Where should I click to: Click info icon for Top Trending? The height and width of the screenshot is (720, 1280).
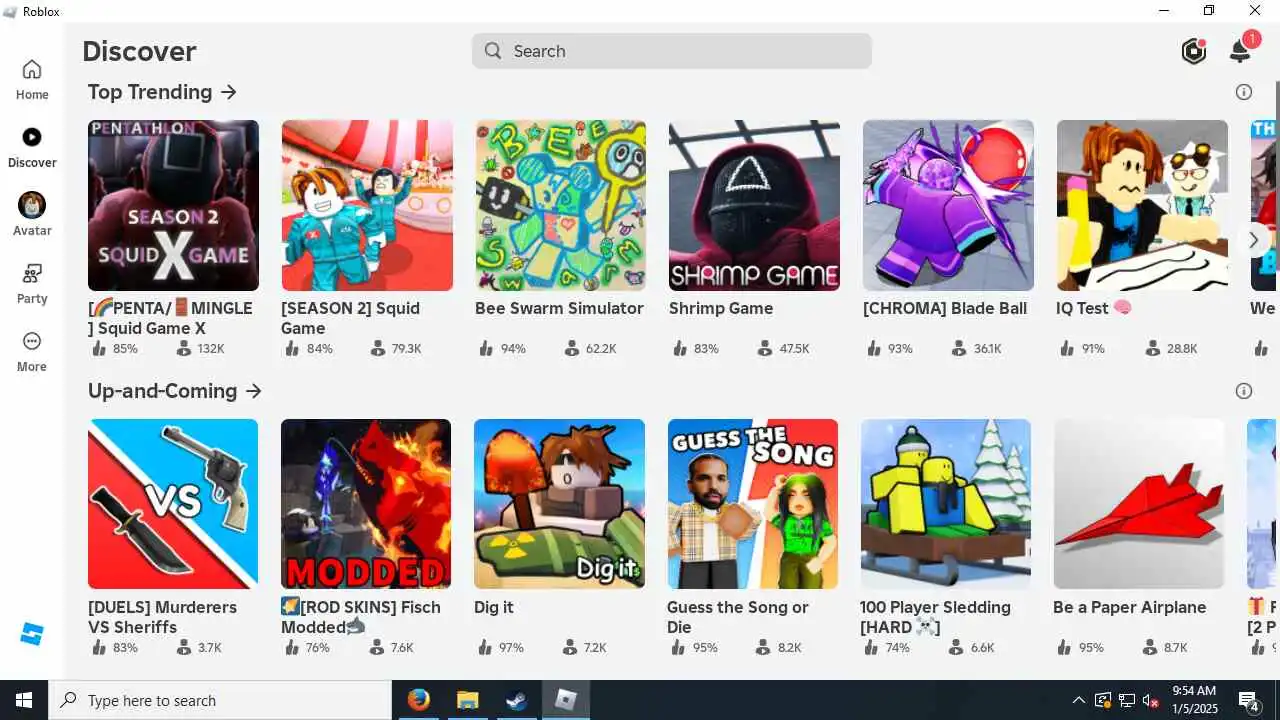tap(1244, 92)
